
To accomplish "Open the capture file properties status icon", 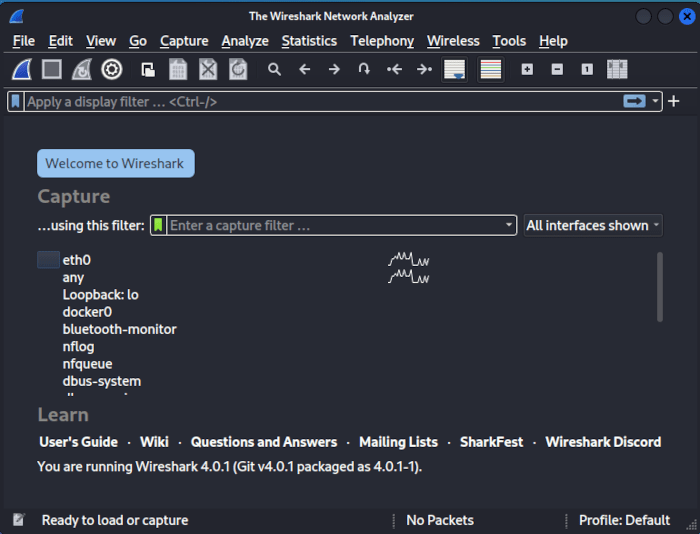I will point(19,520).
